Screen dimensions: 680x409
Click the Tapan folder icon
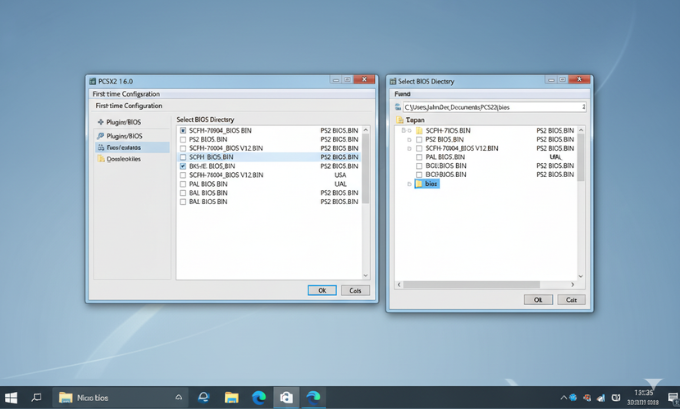point(399,119)
